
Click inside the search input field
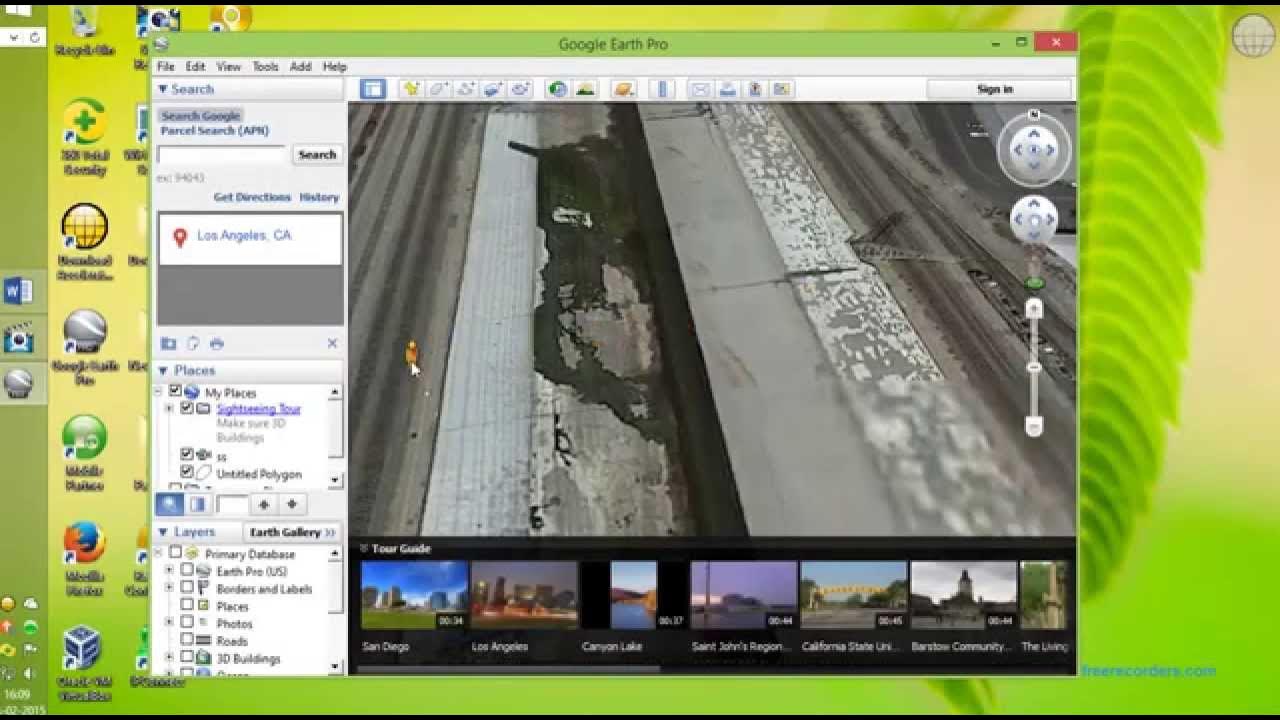coord(222,155)
